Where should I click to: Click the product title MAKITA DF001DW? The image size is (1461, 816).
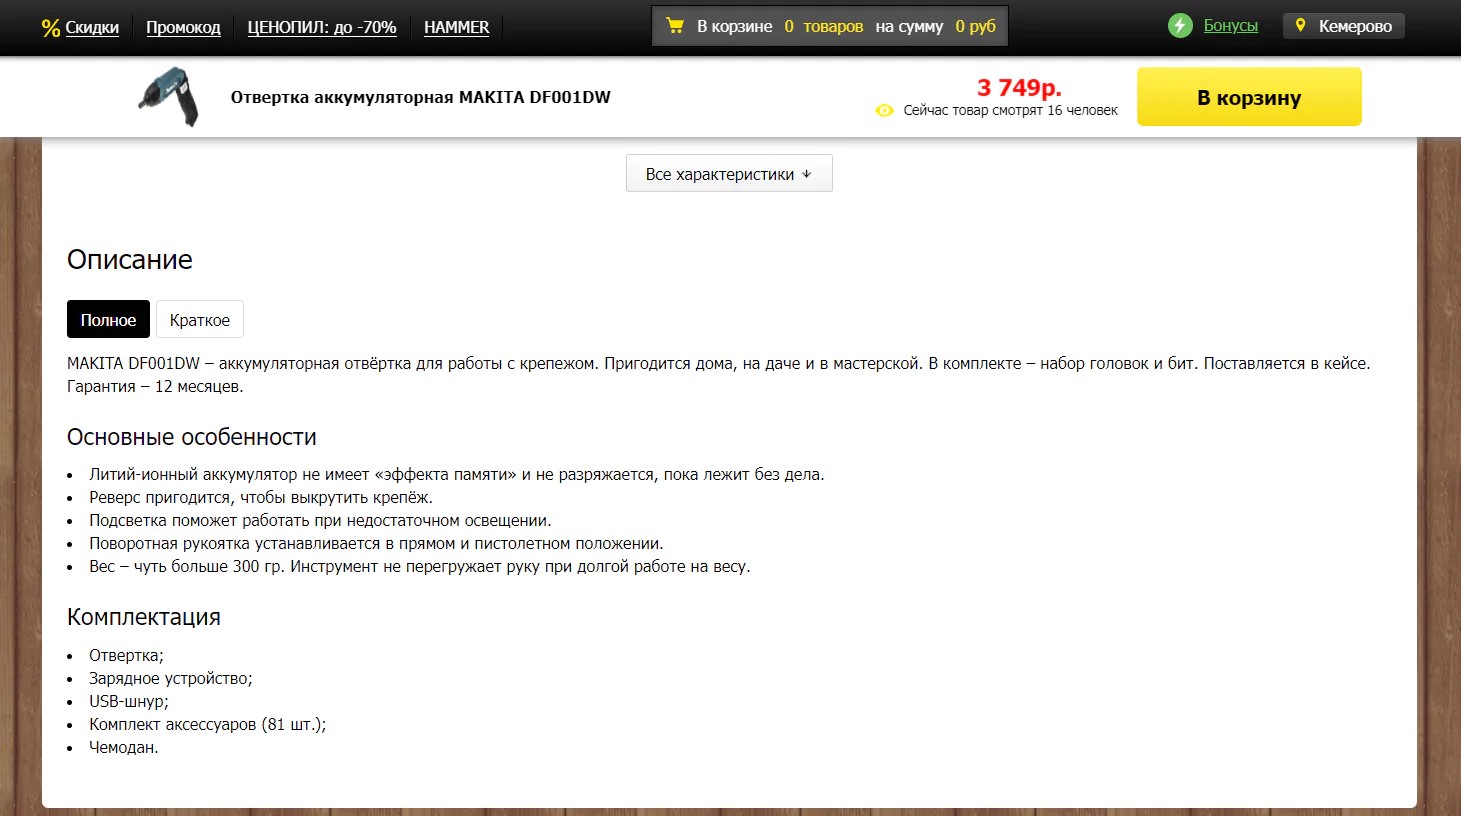[420, 97]
